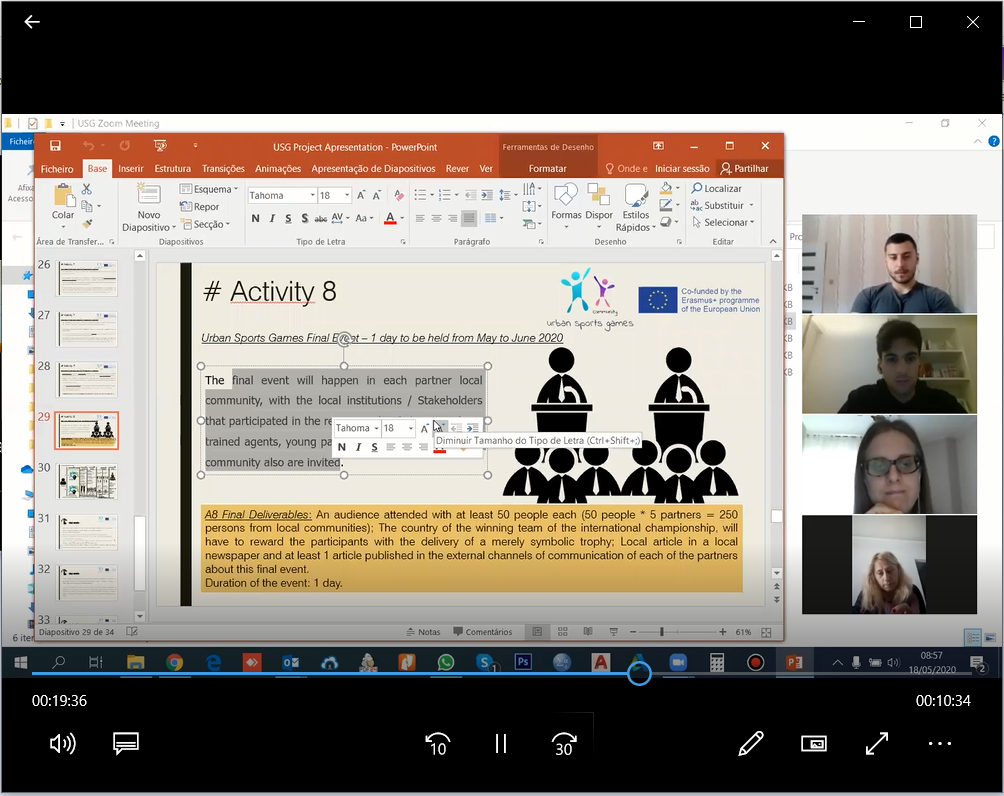Go back with the top-left arrow
The image size is (1004, 796).
pyautogui.click(x=32, y=22)
